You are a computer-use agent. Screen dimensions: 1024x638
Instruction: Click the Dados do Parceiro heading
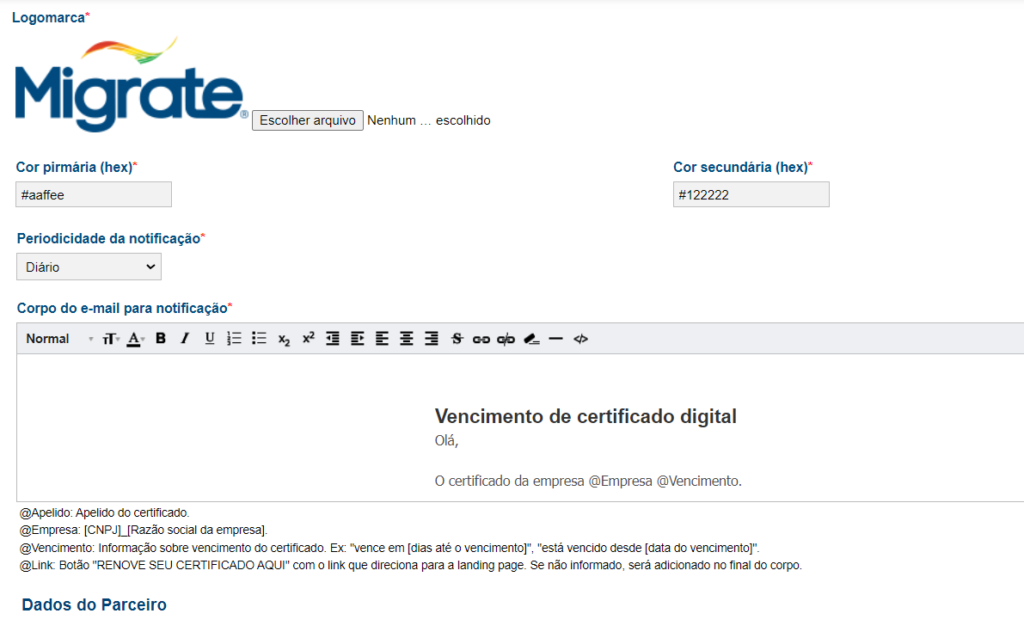tap(94, 605)
